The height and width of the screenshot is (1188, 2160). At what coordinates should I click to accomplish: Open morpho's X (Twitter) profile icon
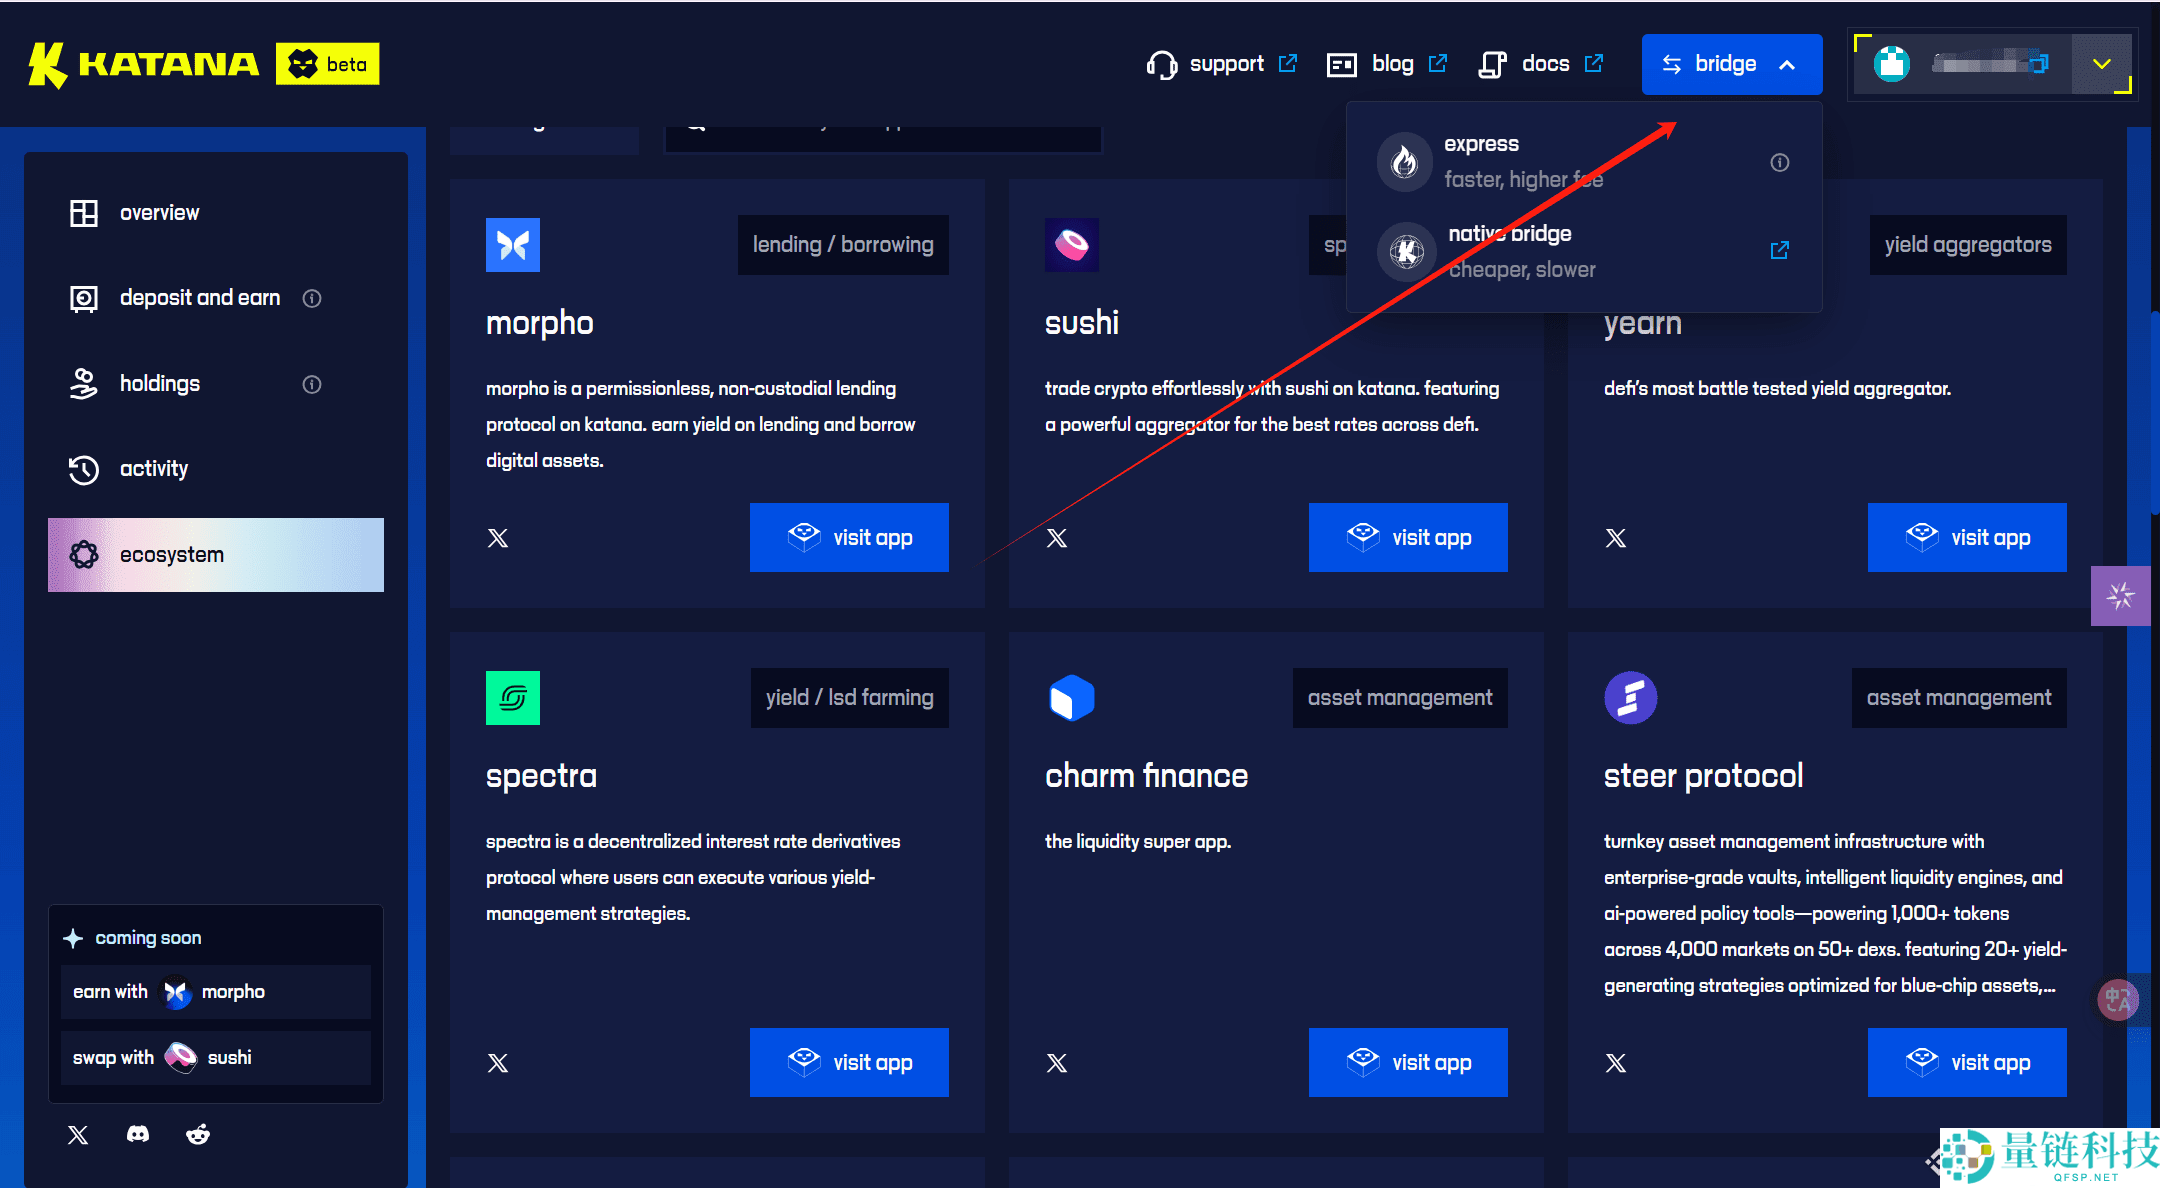[498, 538]
